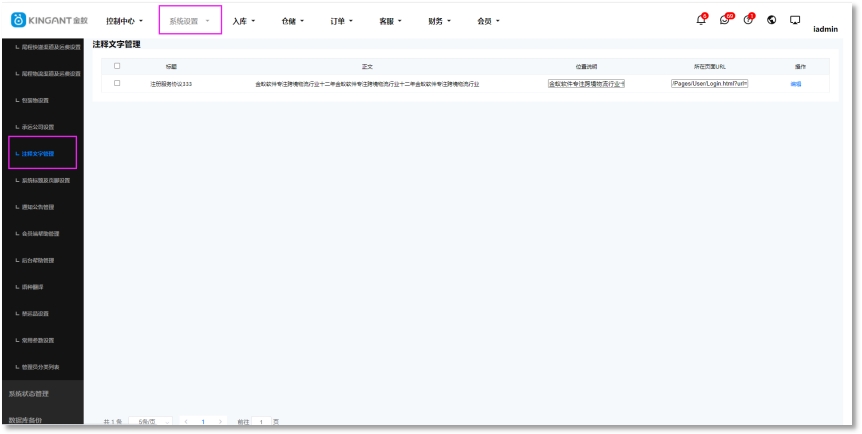Toggle the select-all checkbox in table header
Viewport: 862px width, 434px height.
tap(117, 66)
